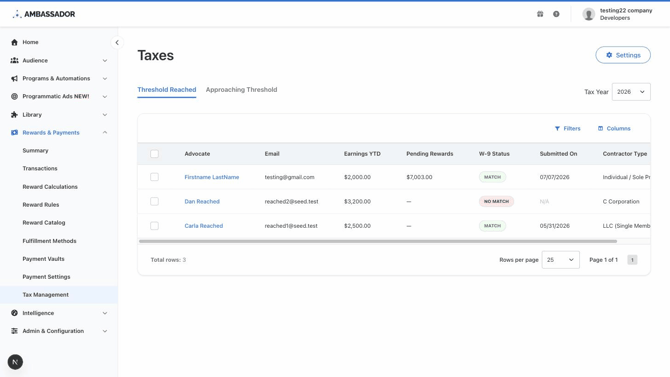
Task: Click the Rewards & Payments money icon
Action: tap(15, 133)
